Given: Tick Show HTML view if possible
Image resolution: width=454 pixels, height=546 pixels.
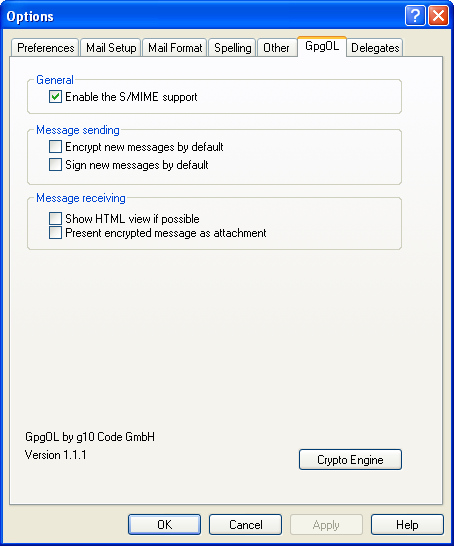Looking at the screenshot, I should [x=55, y=218].
